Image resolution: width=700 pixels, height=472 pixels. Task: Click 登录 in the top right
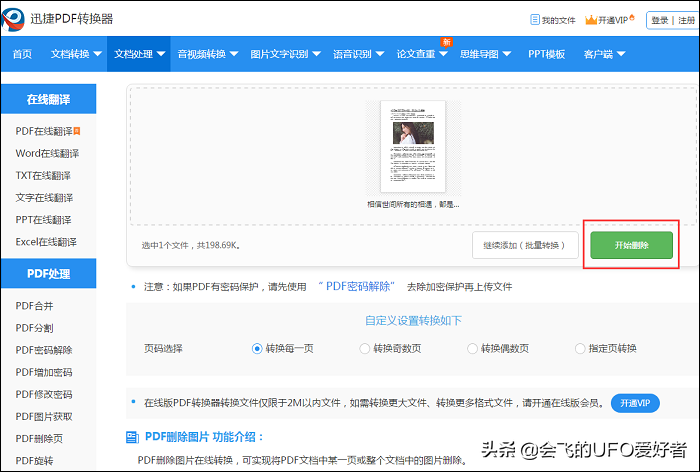point(659,20)
